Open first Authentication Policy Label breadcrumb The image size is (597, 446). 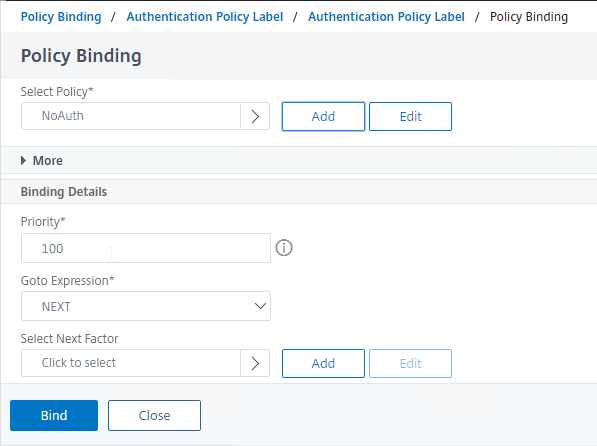(205, 17)
